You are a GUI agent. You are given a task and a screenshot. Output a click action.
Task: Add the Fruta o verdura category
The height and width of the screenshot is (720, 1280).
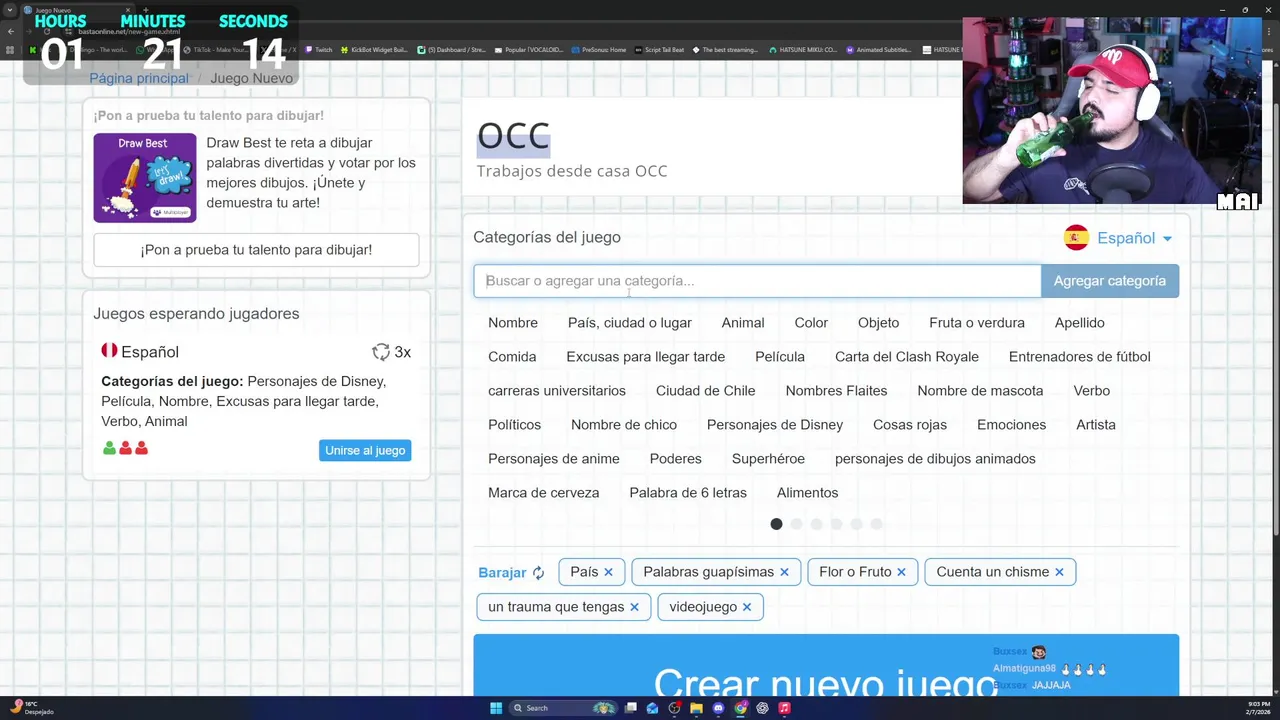977,323
